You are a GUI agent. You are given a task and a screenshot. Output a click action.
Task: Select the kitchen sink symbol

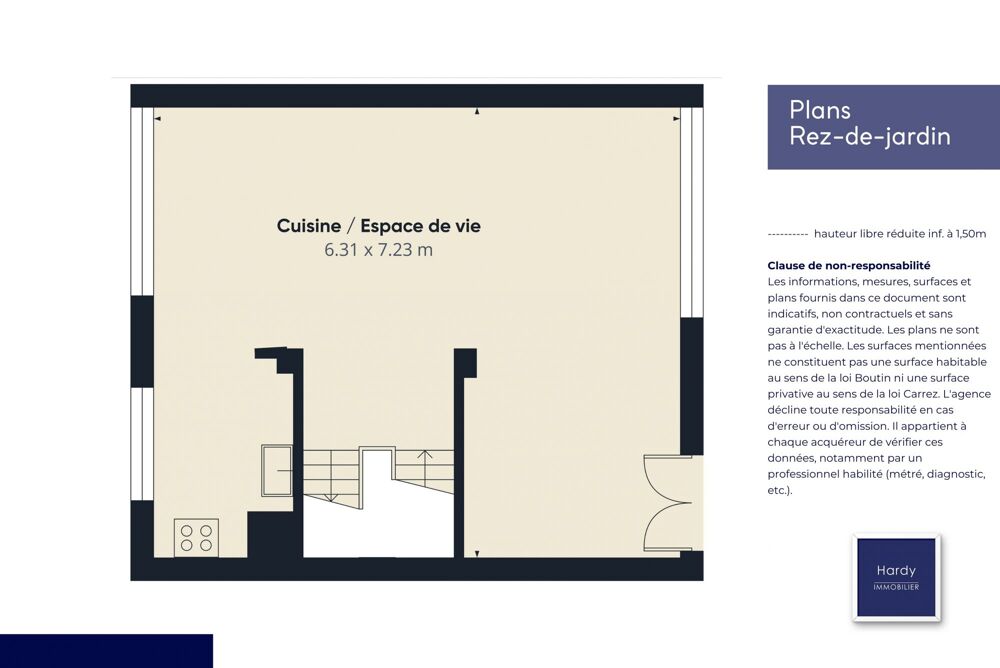pos(277,470)
